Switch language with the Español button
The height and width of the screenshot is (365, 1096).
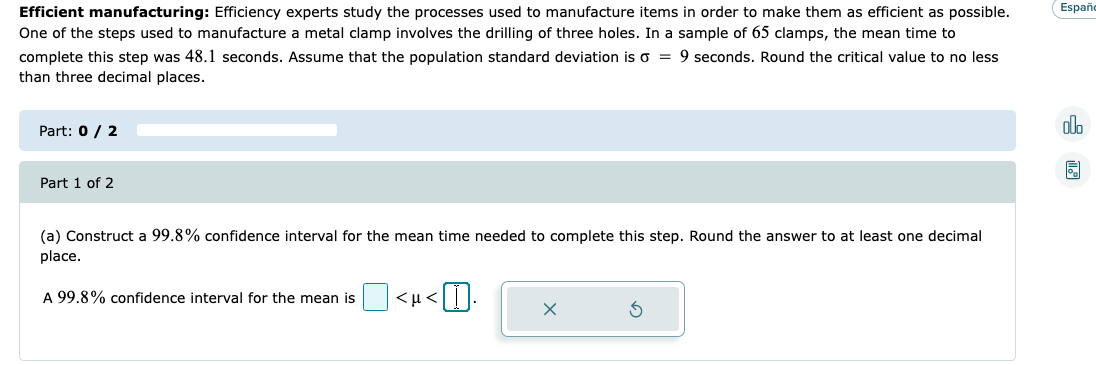click(x=1075, y=8)
